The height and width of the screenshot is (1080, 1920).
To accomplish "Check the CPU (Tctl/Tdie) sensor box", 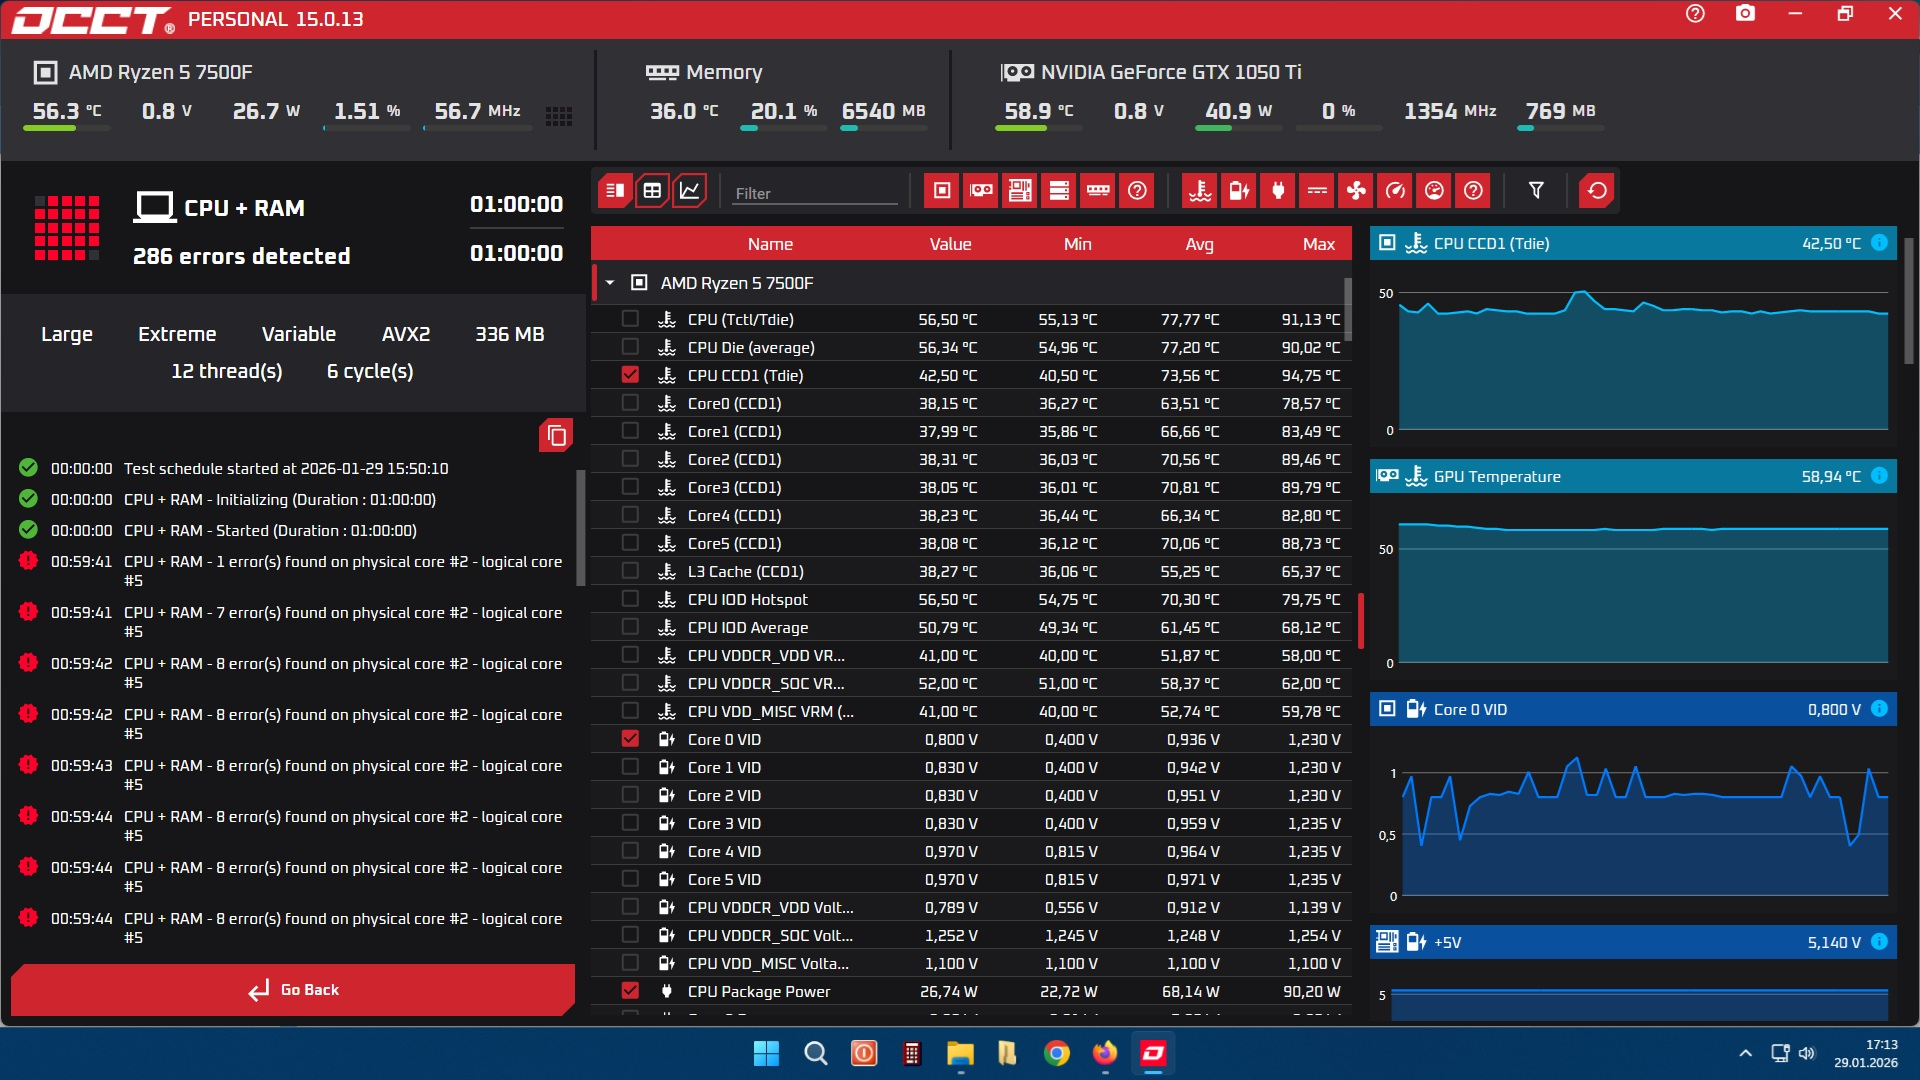I will [630, 319].
